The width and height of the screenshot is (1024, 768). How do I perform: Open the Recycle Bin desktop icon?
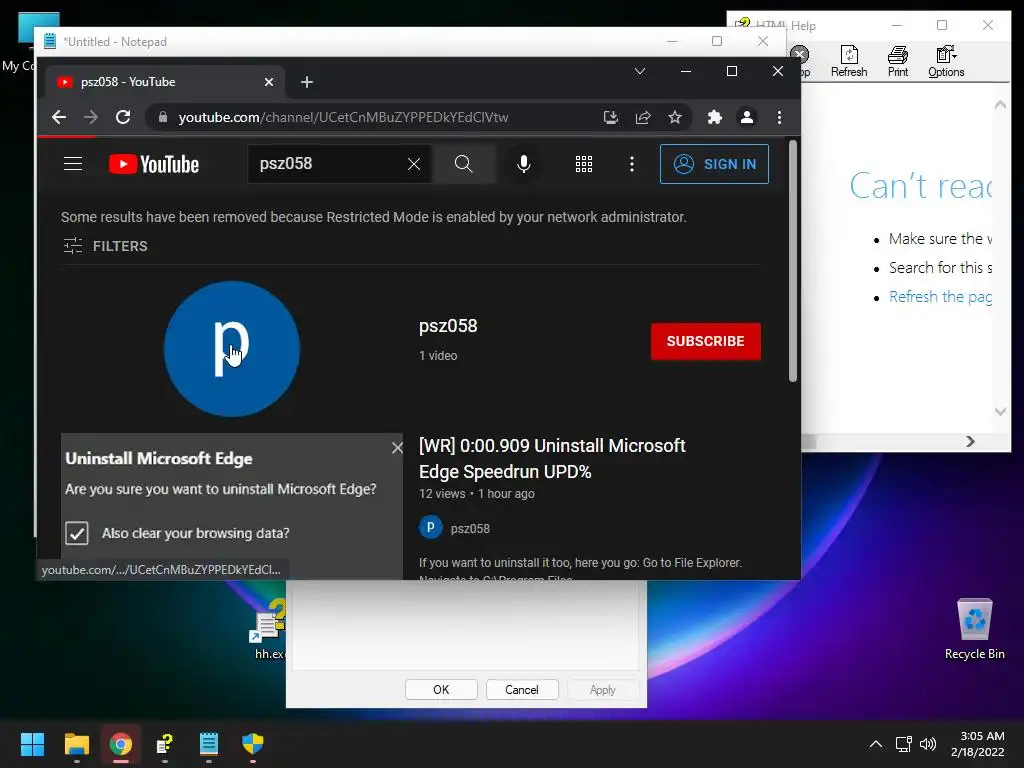(974, 630)
